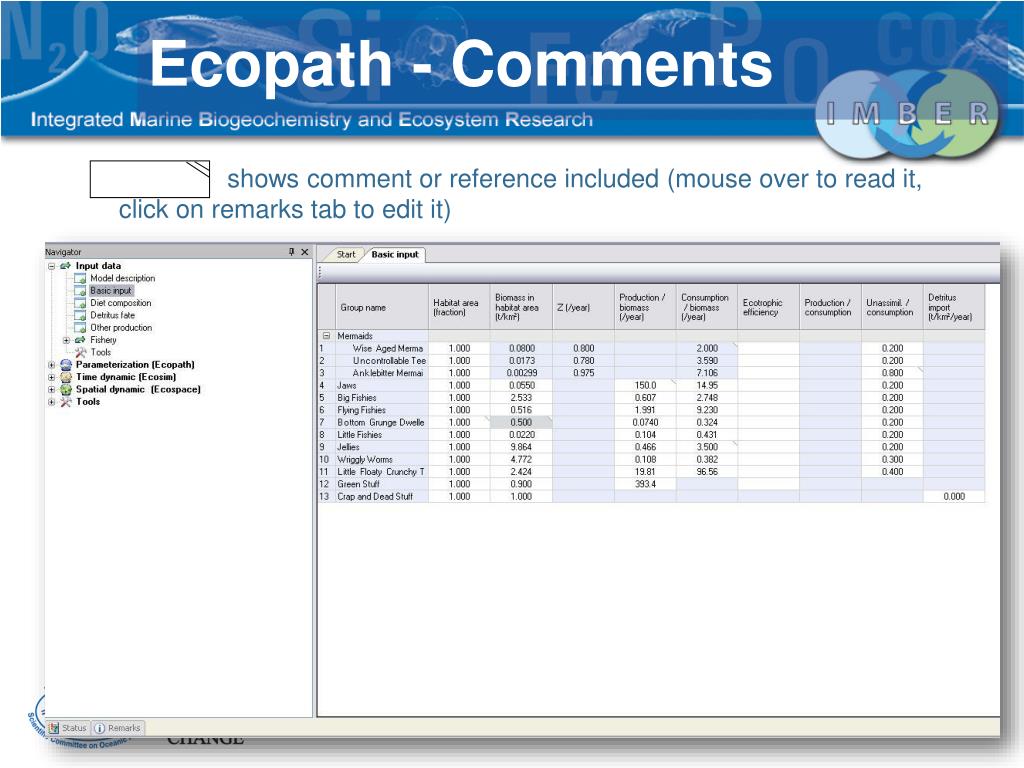Click the Unassimil. / consumption column header
The height and width of the screenshot is (768, 1024).
892,307
